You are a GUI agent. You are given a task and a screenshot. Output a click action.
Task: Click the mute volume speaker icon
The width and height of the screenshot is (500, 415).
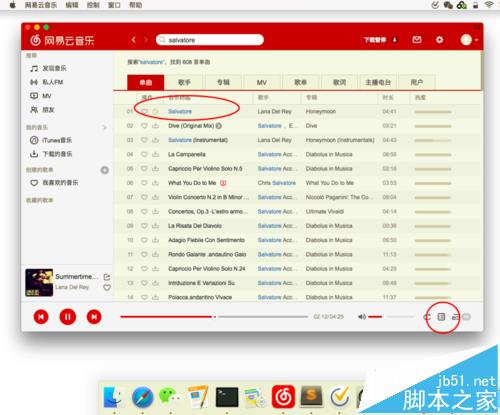pyautogui.click(x=362, y=317)
